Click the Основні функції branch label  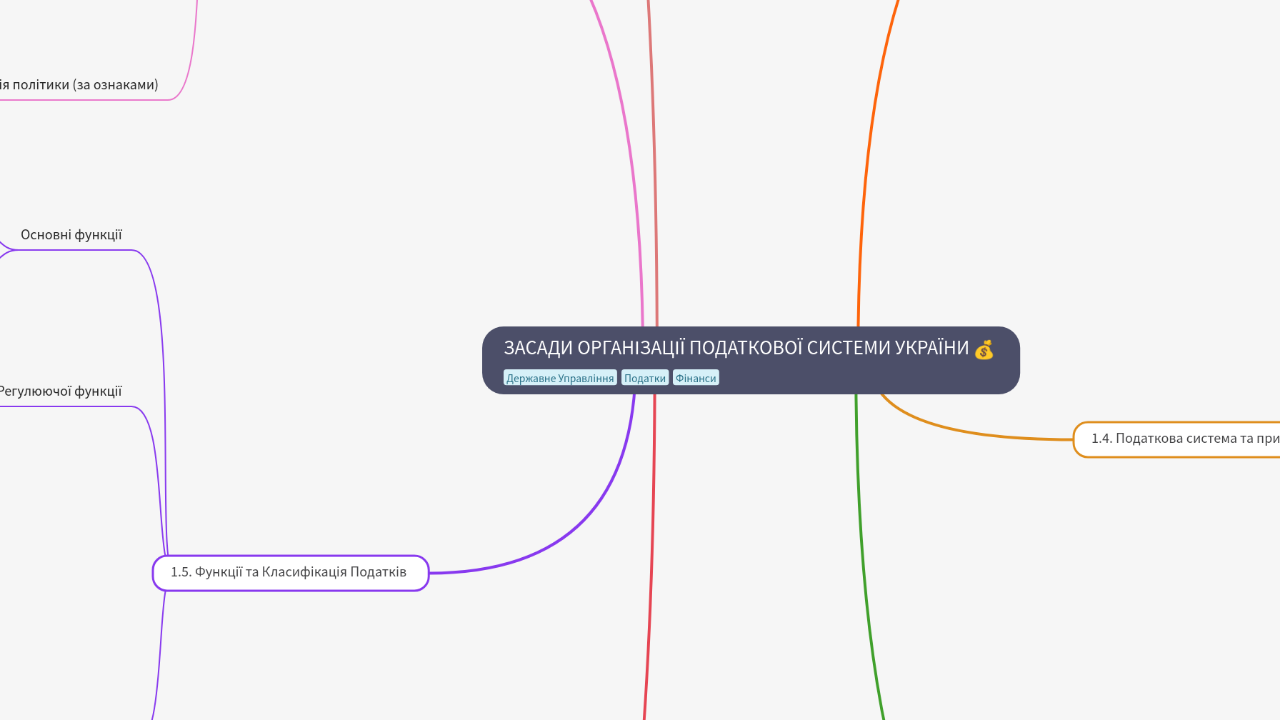click(71, 234)
